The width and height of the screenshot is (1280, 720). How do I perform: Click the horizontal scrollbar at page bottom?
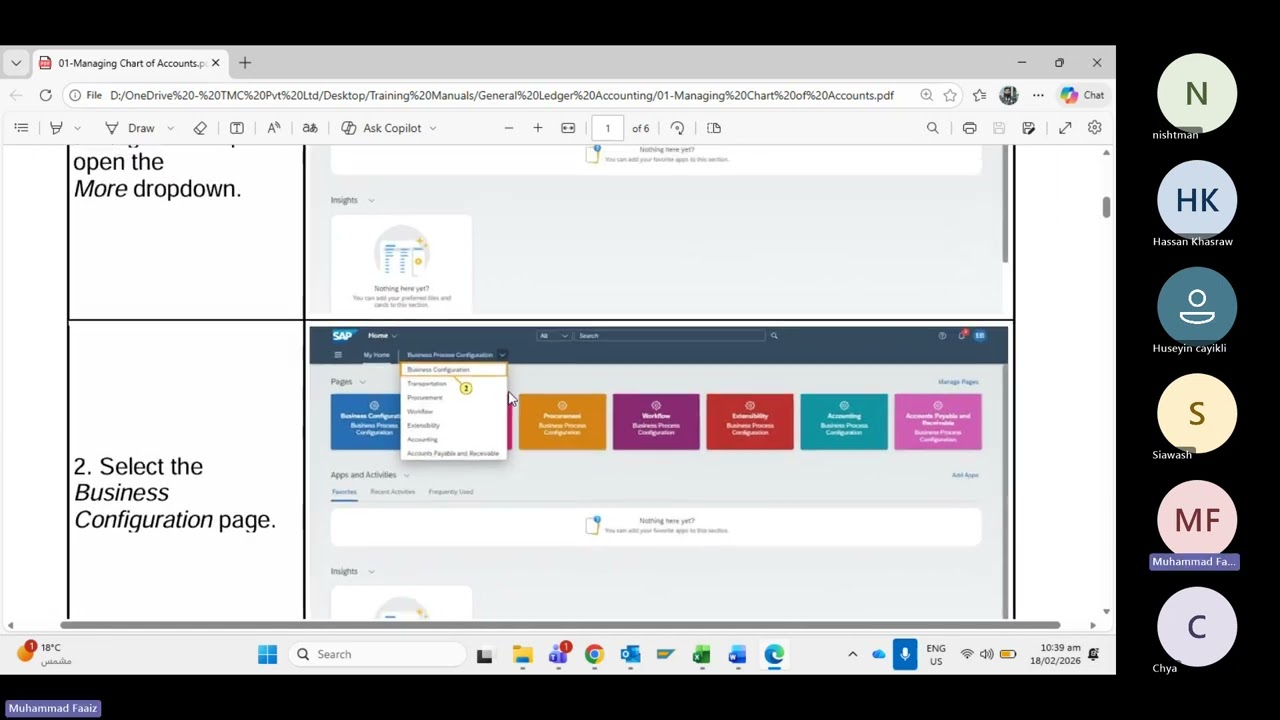tap(560, 625)
